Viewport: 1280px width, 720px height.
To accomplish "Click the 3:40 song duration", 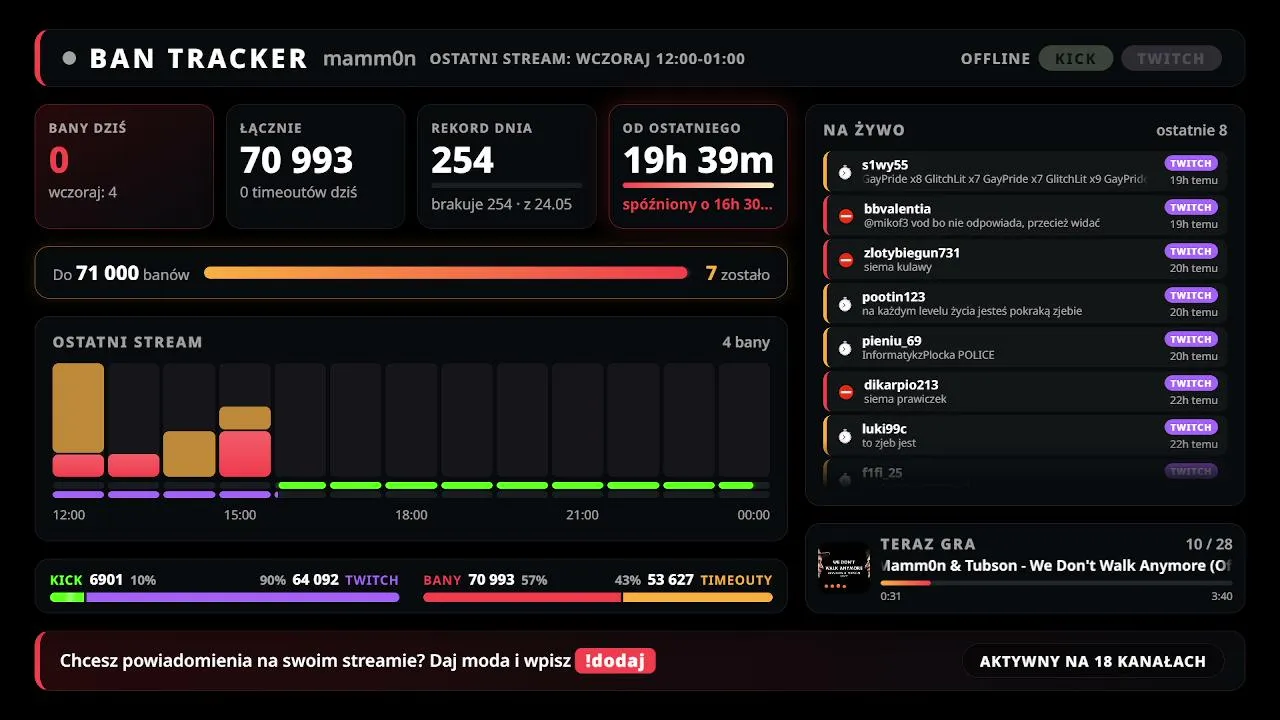I will (1221, 596).
